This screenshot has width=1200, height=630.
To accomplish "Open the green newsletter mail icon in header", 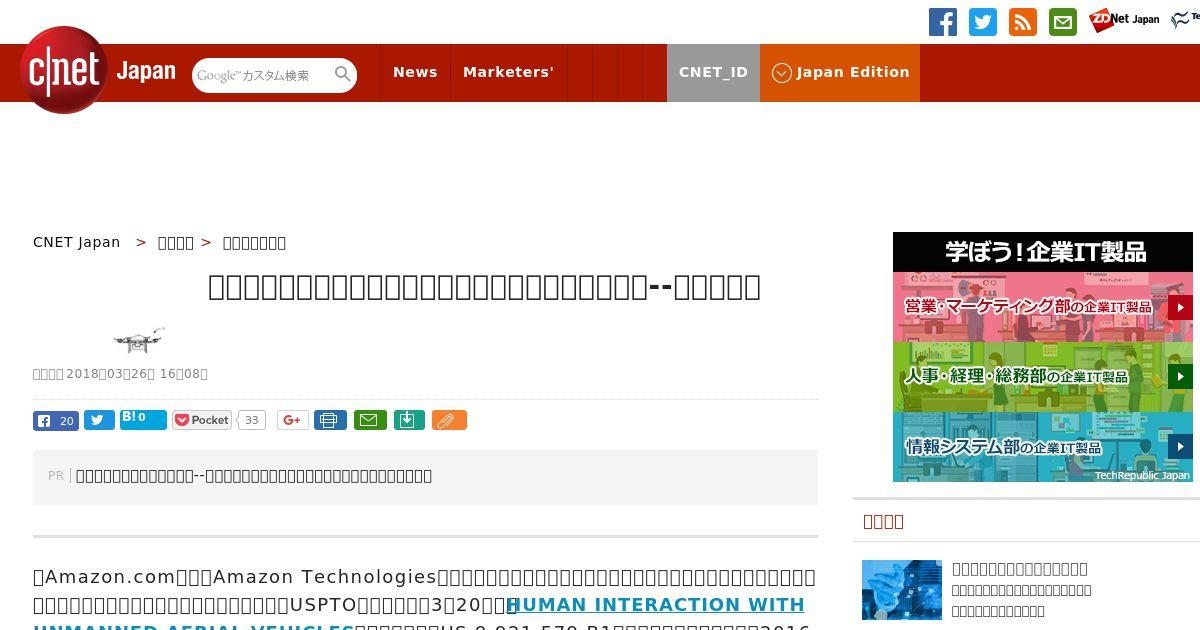I will (1063, 22).
